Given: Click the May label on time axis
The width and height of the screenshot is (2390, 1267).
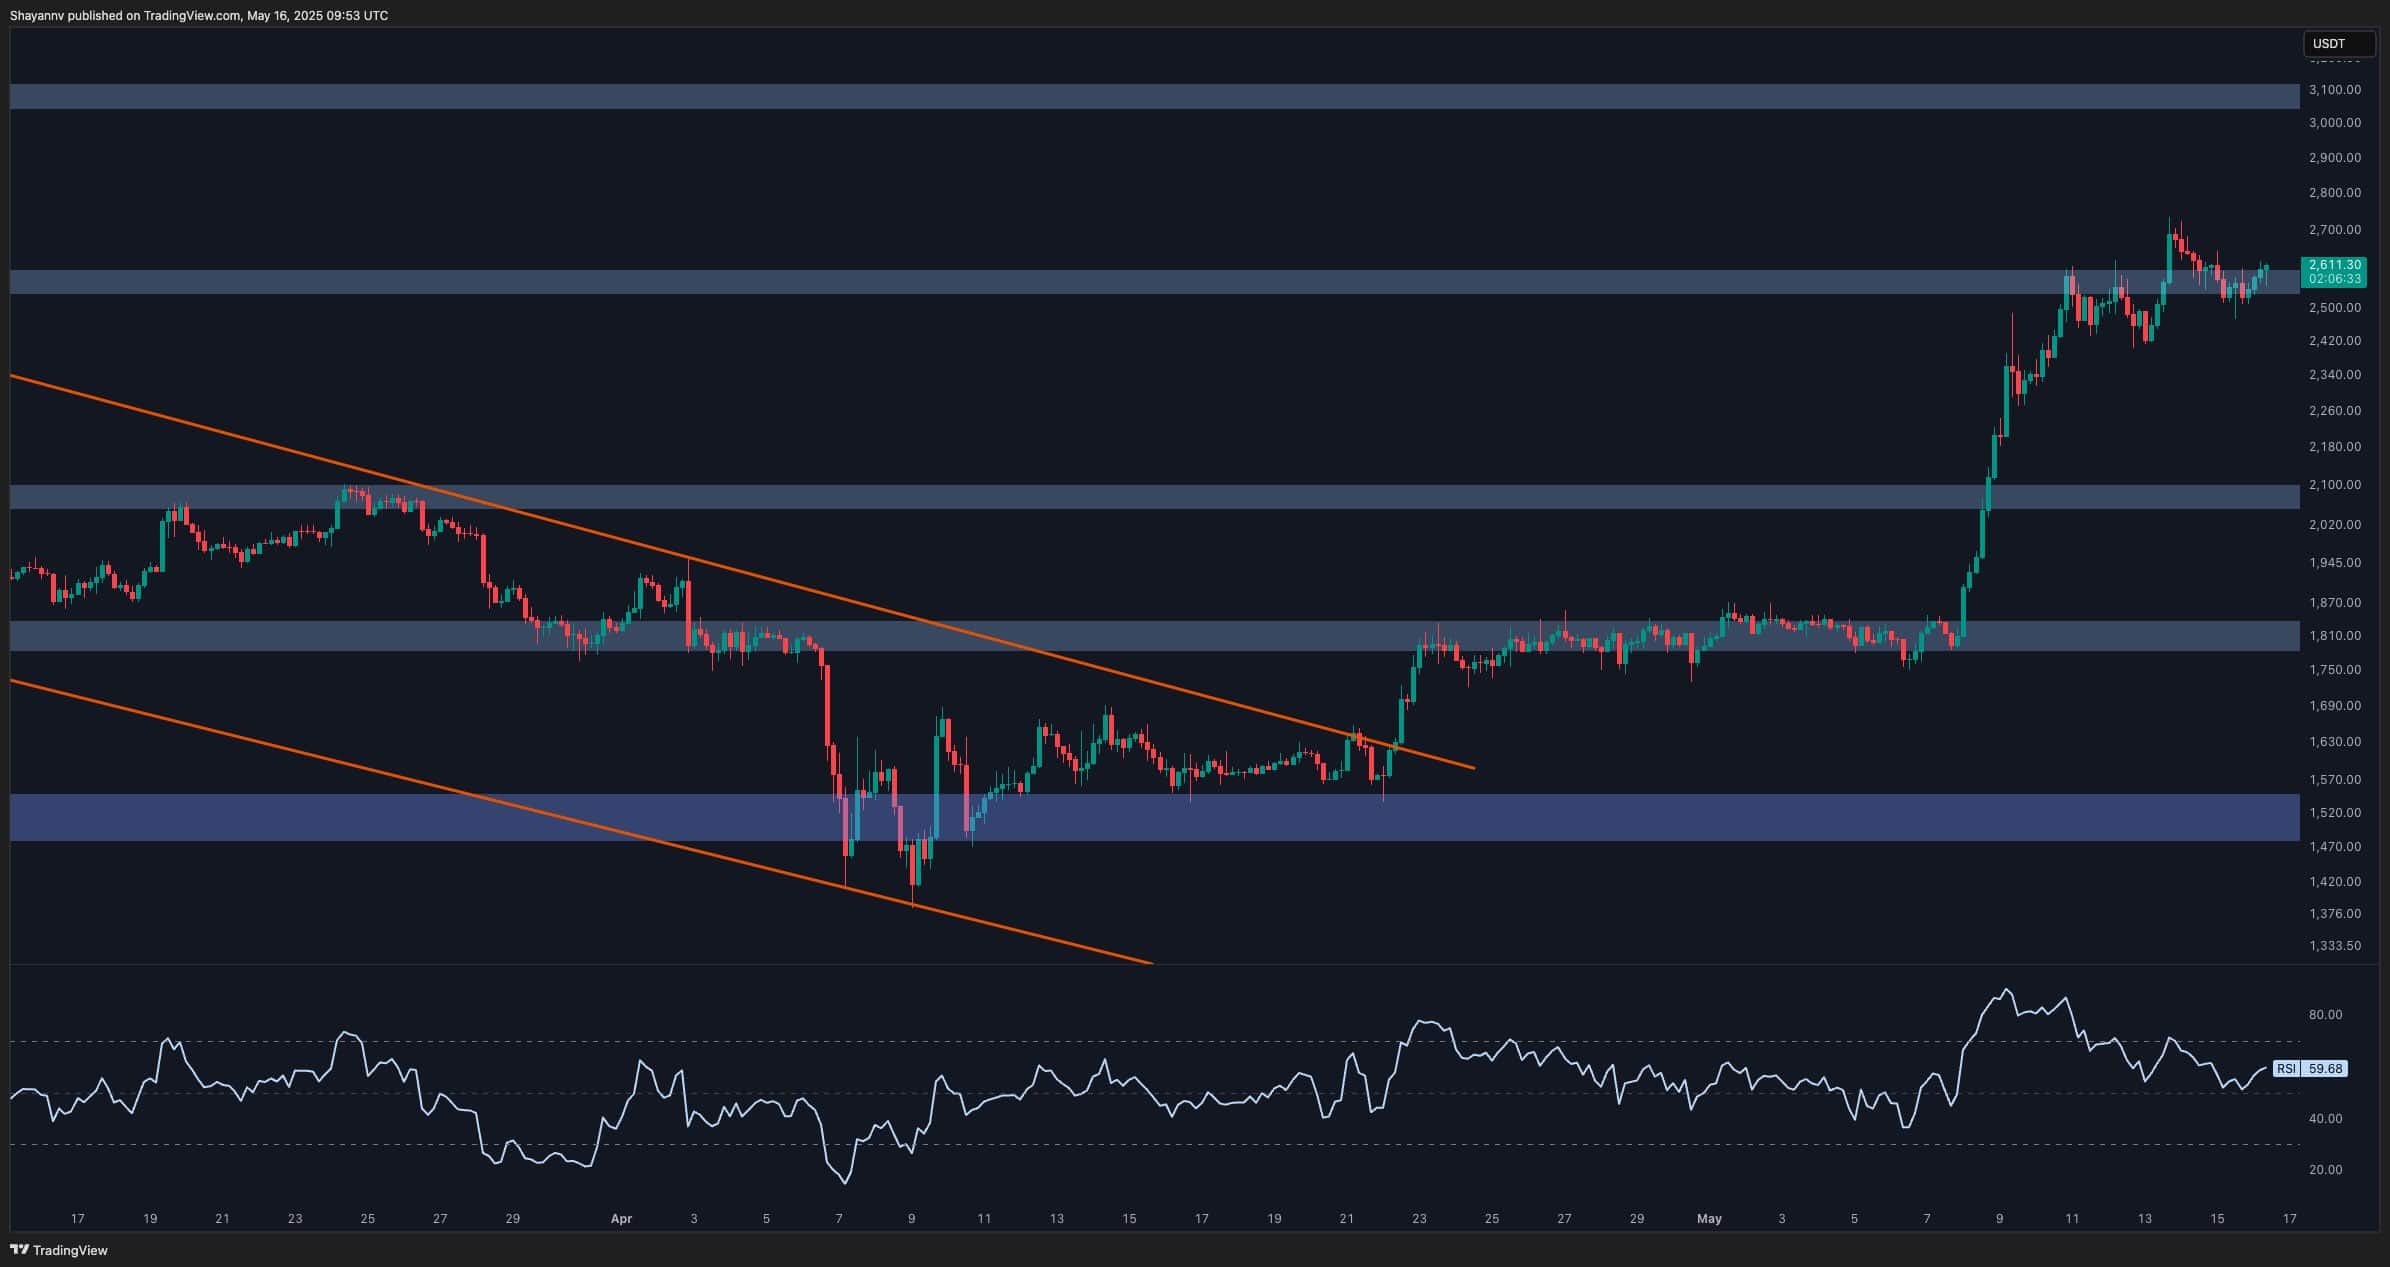Looking at the screenshot, I should [x=1709, y=1218].
